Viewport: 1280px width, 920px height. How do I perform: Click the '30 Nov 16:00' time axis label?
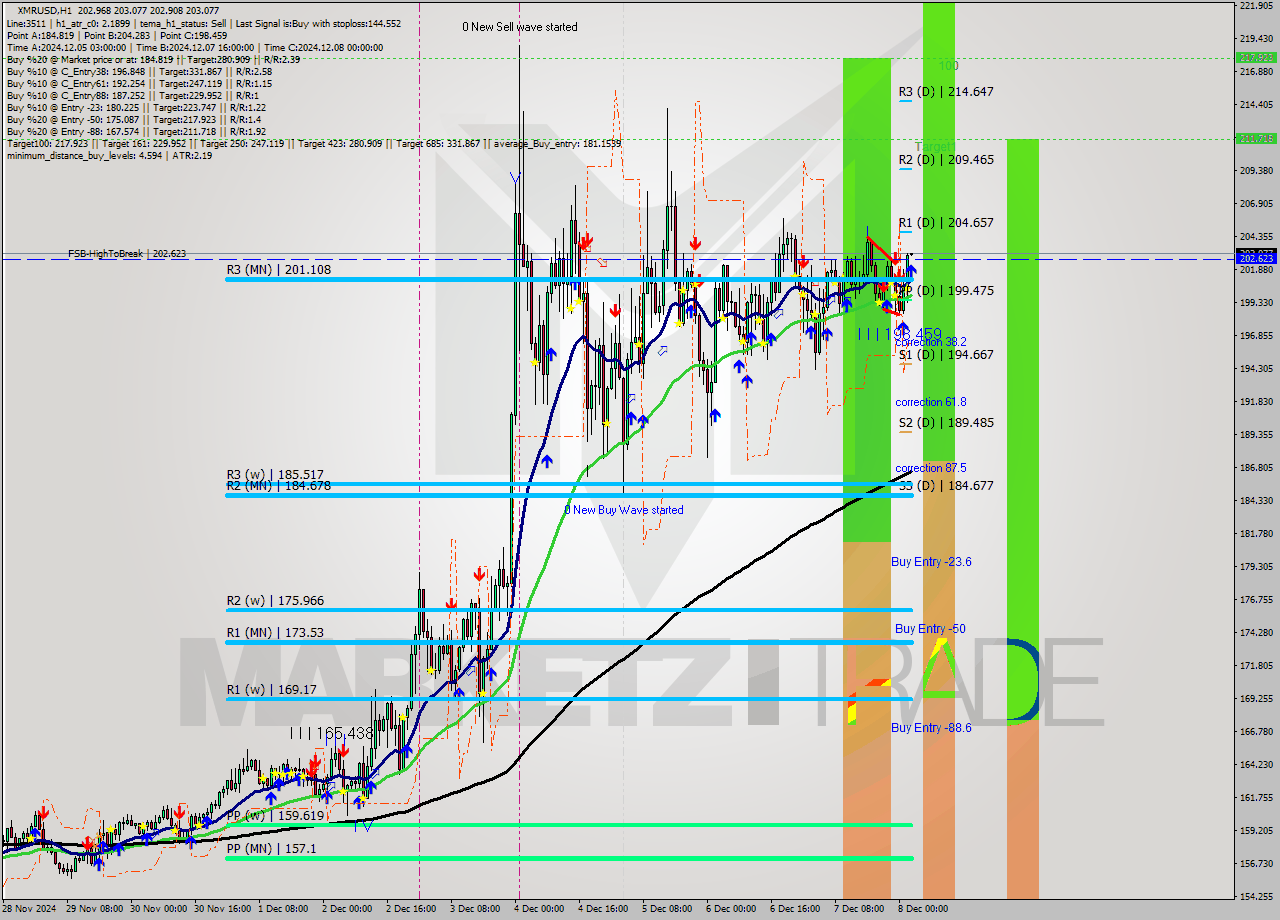[x=222, y=909]
